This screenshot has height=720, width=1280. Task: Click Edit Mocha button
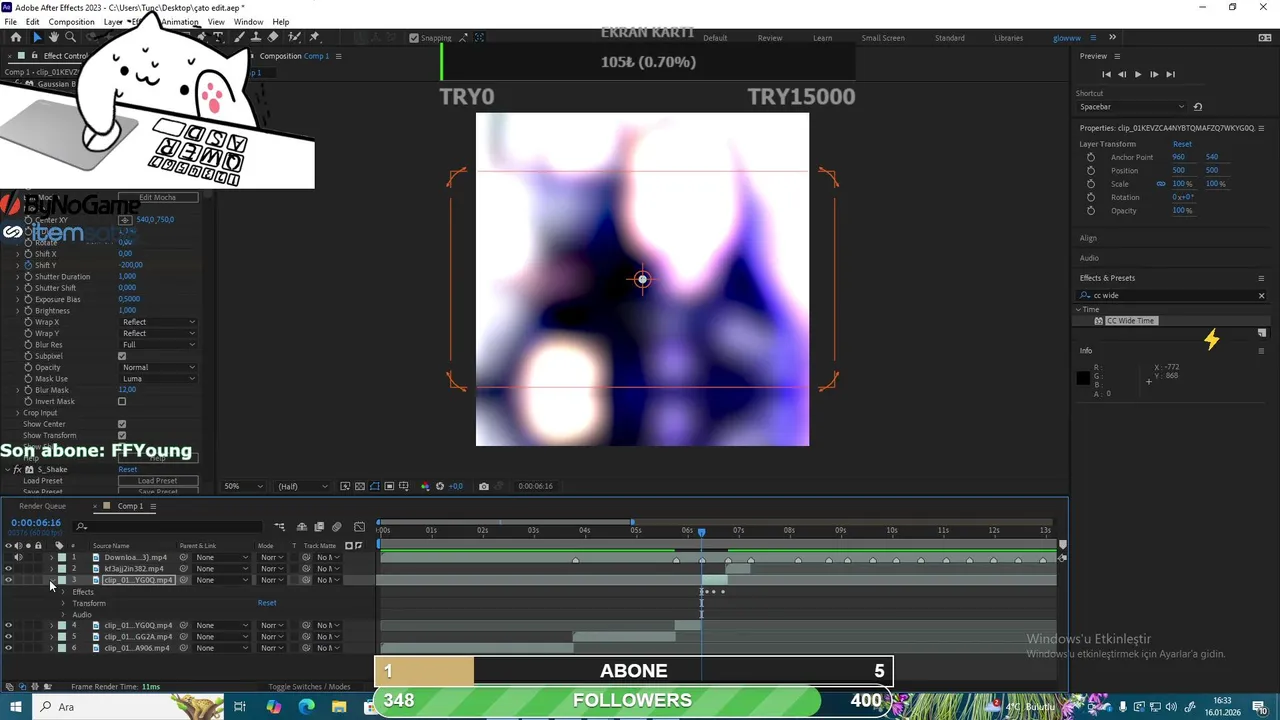[x=158, y=198]
